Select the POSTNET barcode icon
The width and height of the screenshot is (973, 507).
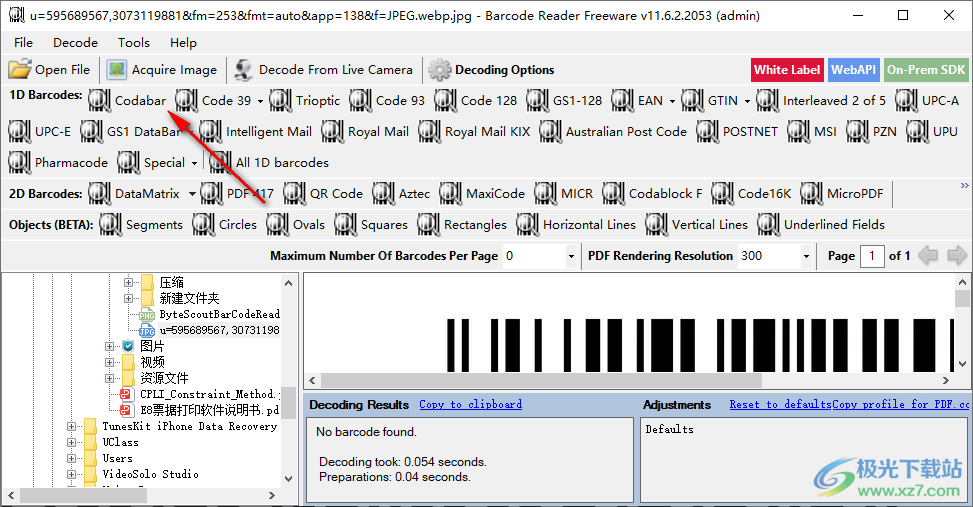(707, 132)
